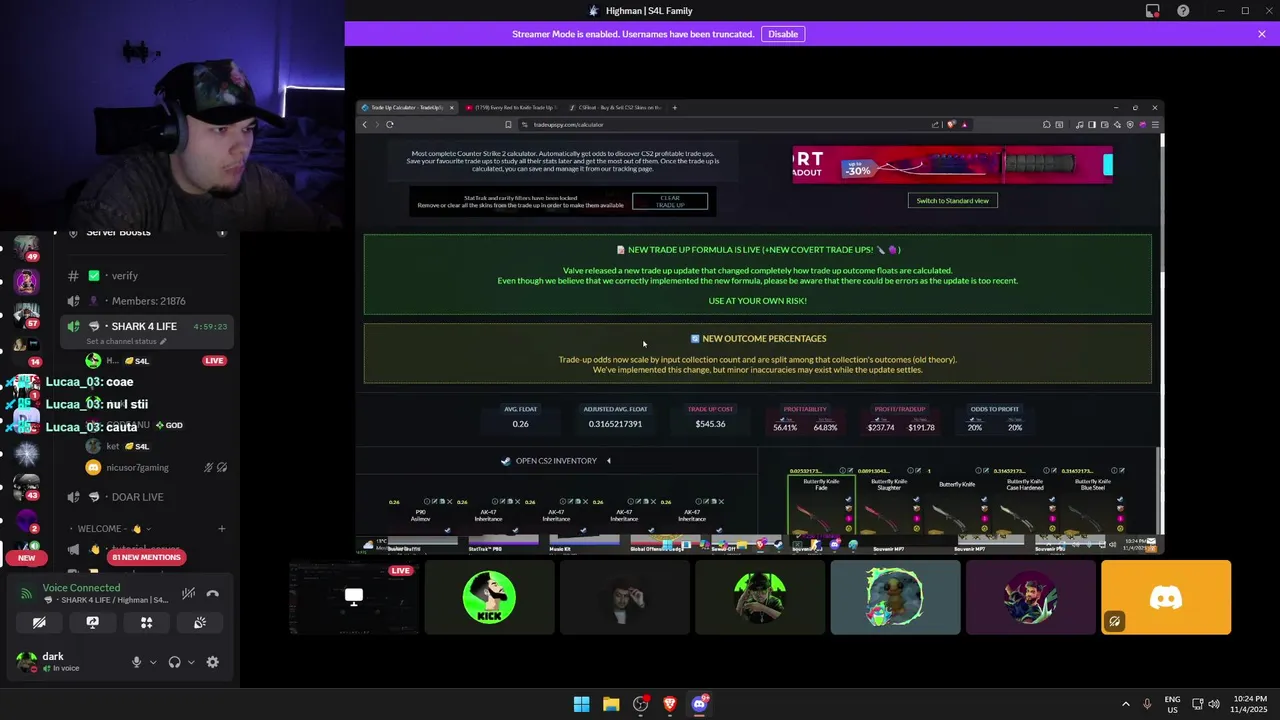Open soundboard button in voice panel
The height and width of the screenshot is (720, 1280).
click(x=200, y=622)
